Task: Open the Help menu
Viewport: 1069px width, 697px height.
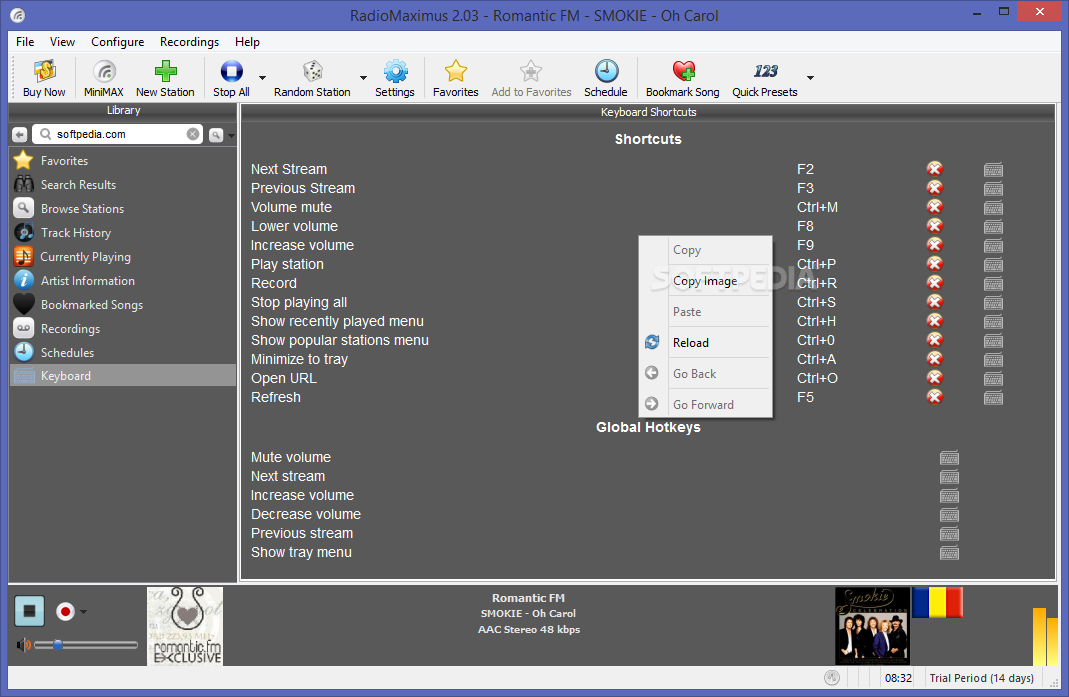Action: point(247,42)
